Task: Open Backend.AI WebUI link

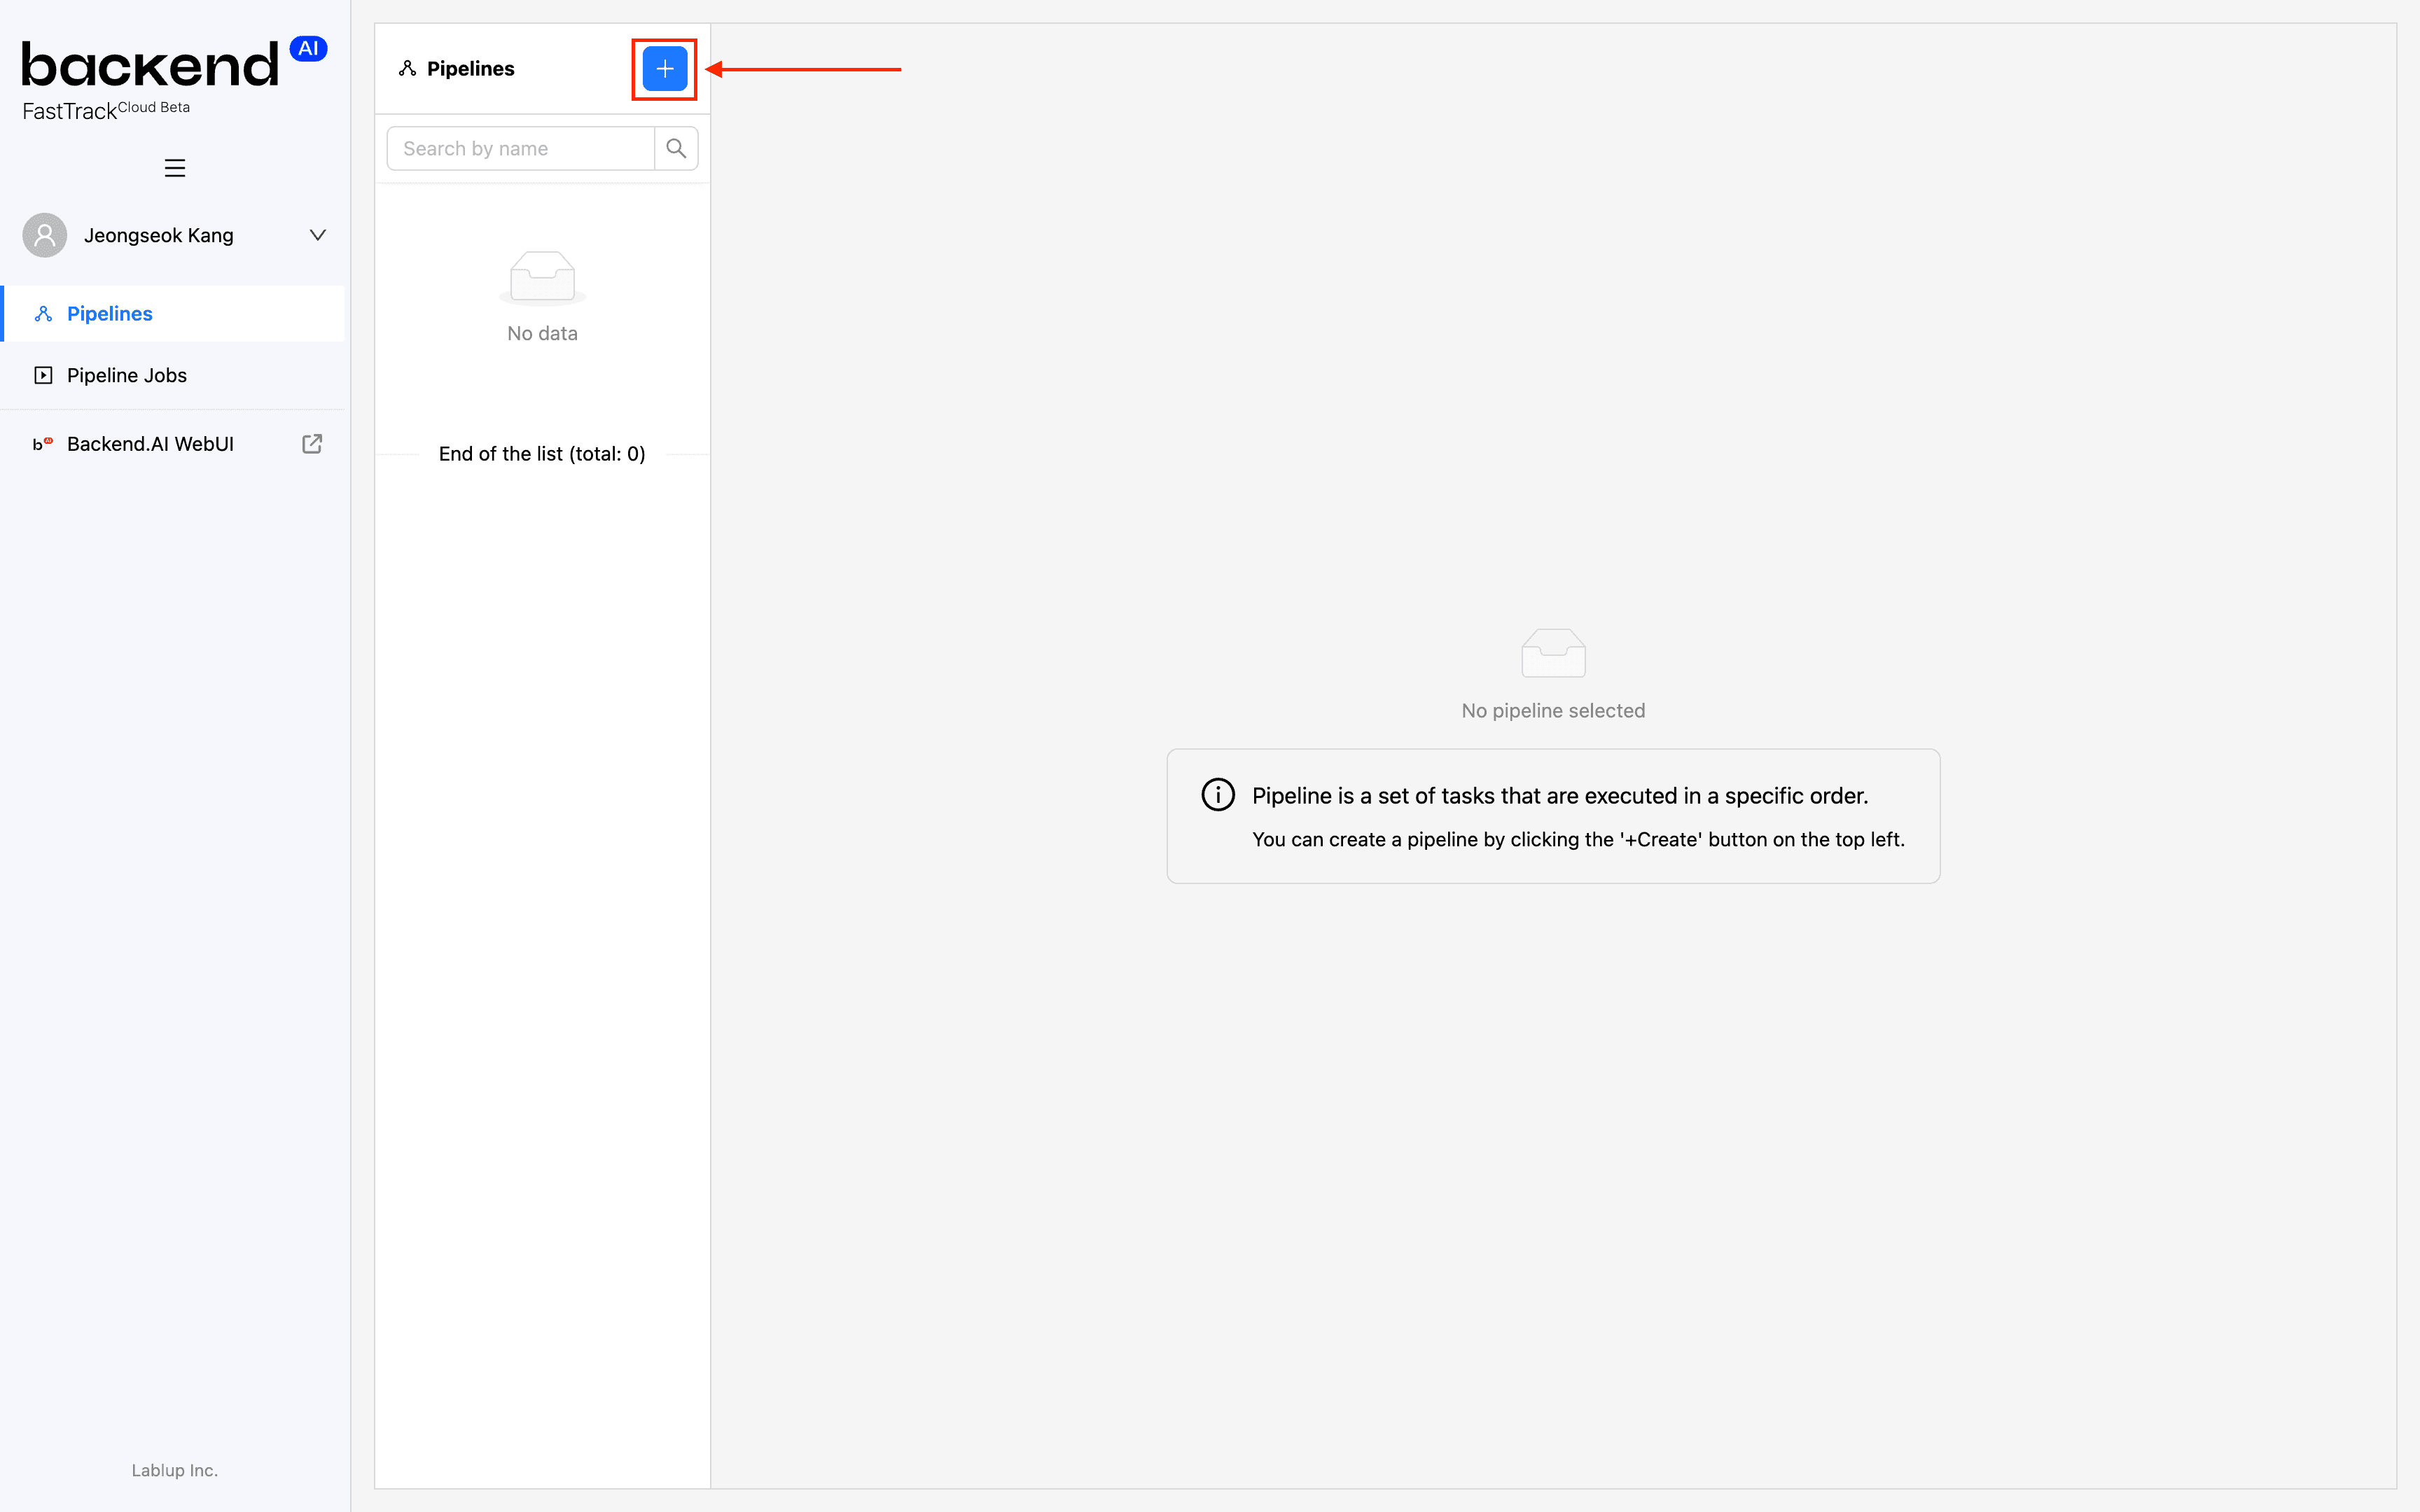Action: (x=174, y=444)
